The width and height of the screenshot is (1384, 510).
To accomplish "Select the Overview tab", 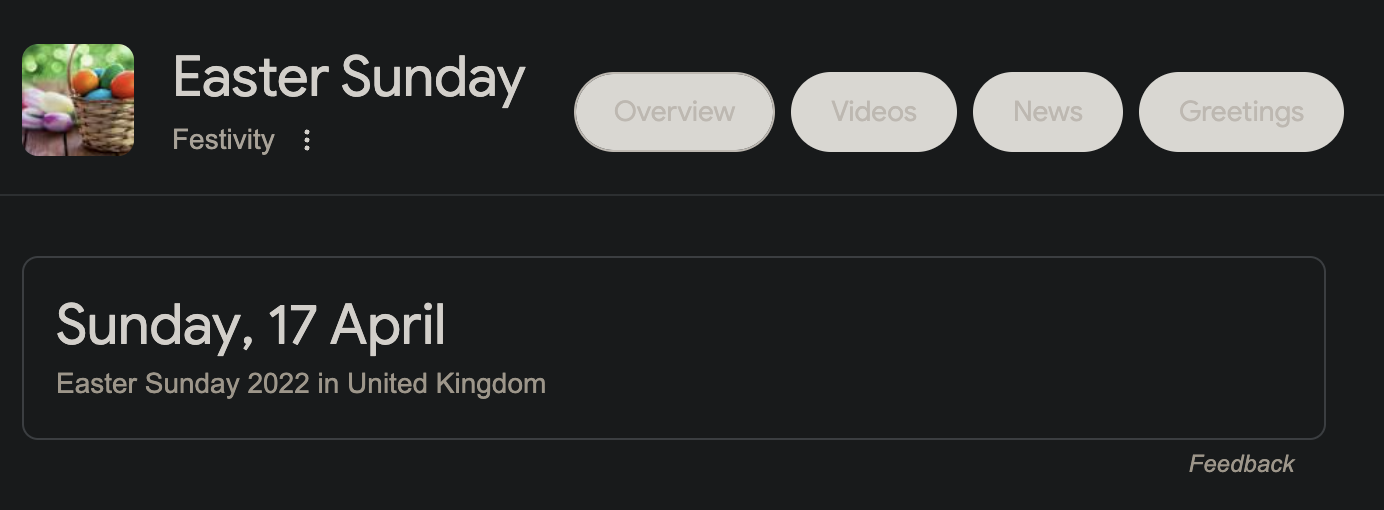I will [x=674, y=112].
